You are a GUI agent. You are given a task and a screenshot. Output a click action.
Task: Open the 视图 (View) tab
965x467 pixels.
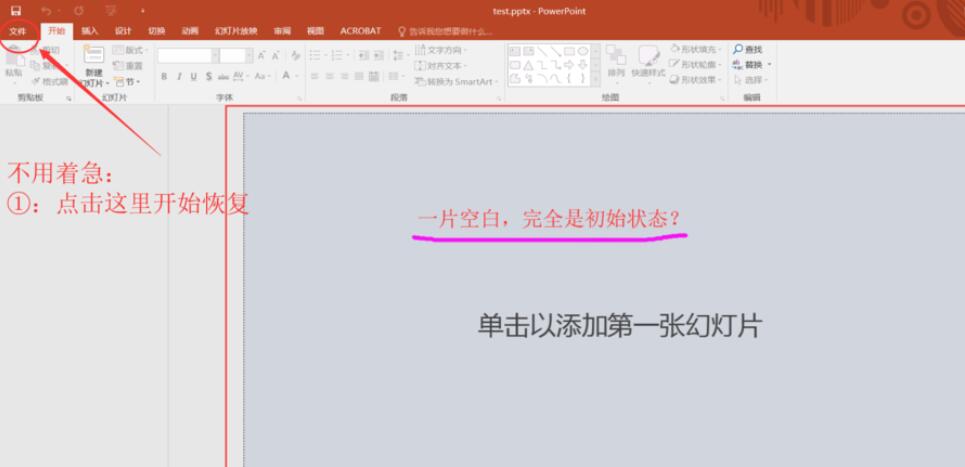coord(316,31)
